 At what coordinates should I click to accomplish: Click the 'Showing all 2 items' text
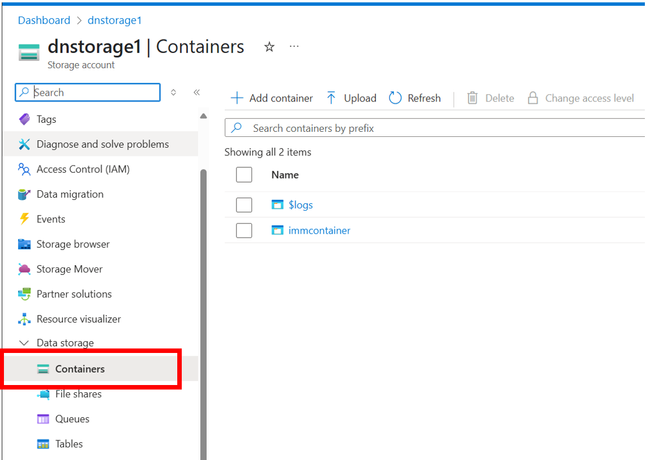[268, 152]
